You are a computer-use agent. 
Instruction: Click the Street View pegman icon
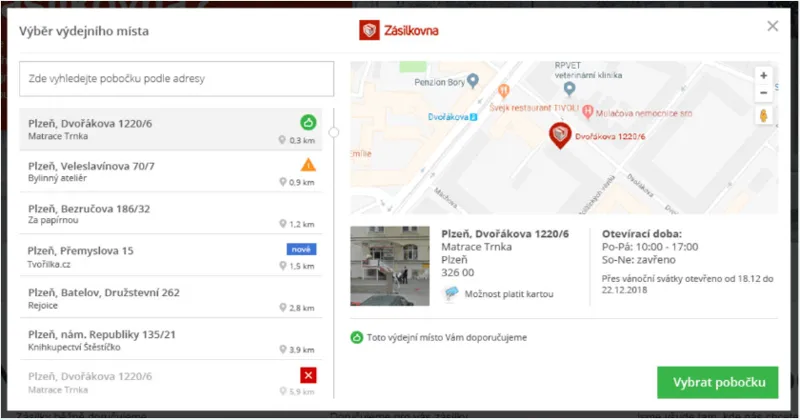tap(763, 116)
